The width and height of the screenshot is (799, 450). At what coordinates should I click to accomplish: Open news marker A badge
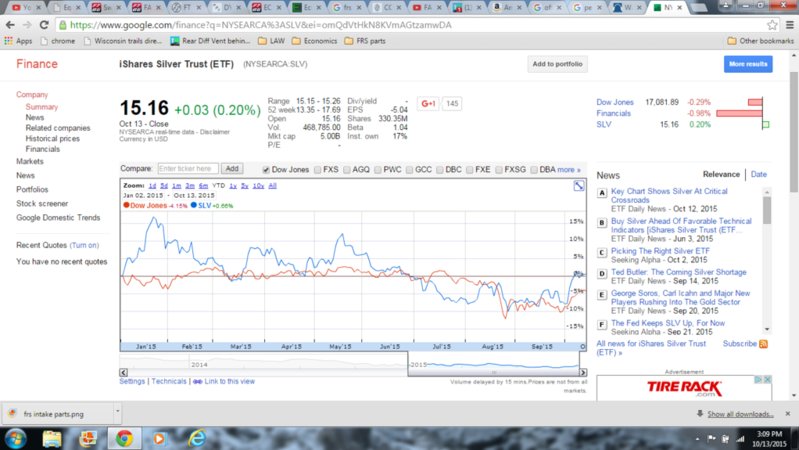(602, 193)
